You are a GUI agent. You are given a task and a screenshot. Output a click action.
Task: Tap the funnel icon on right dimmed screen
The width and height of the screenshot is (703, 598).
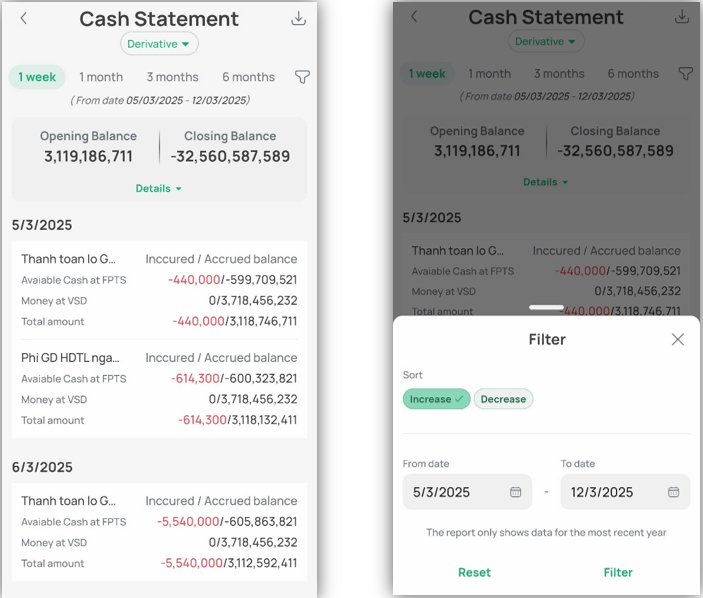click(x=685, y=73)
